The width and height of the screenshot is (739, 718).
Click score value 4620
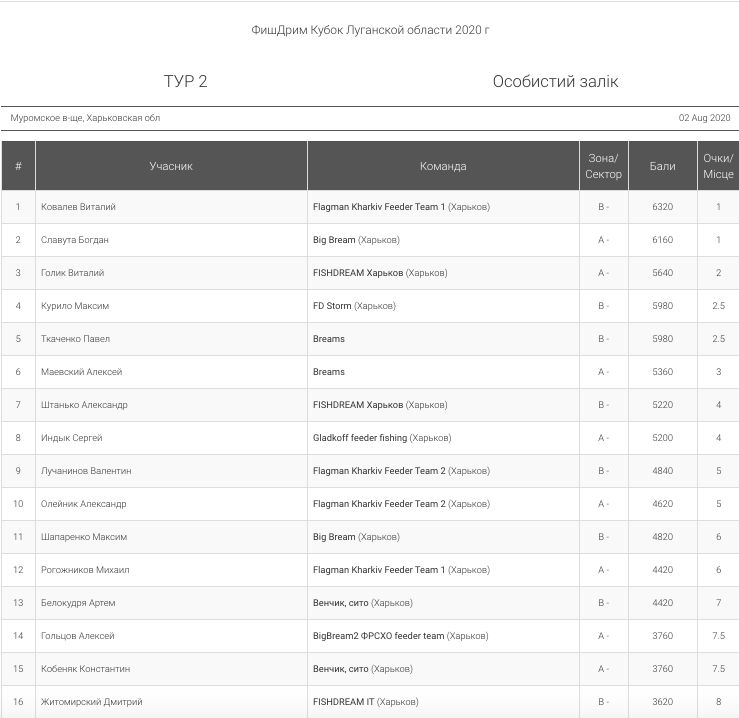pos(663,504)
